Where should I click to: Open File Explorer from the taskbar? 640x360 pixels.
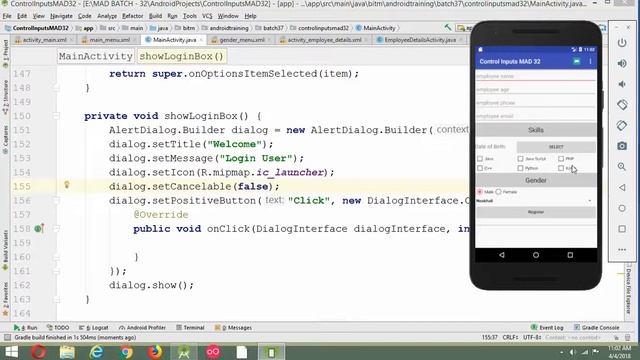click(x=67, y=352)
